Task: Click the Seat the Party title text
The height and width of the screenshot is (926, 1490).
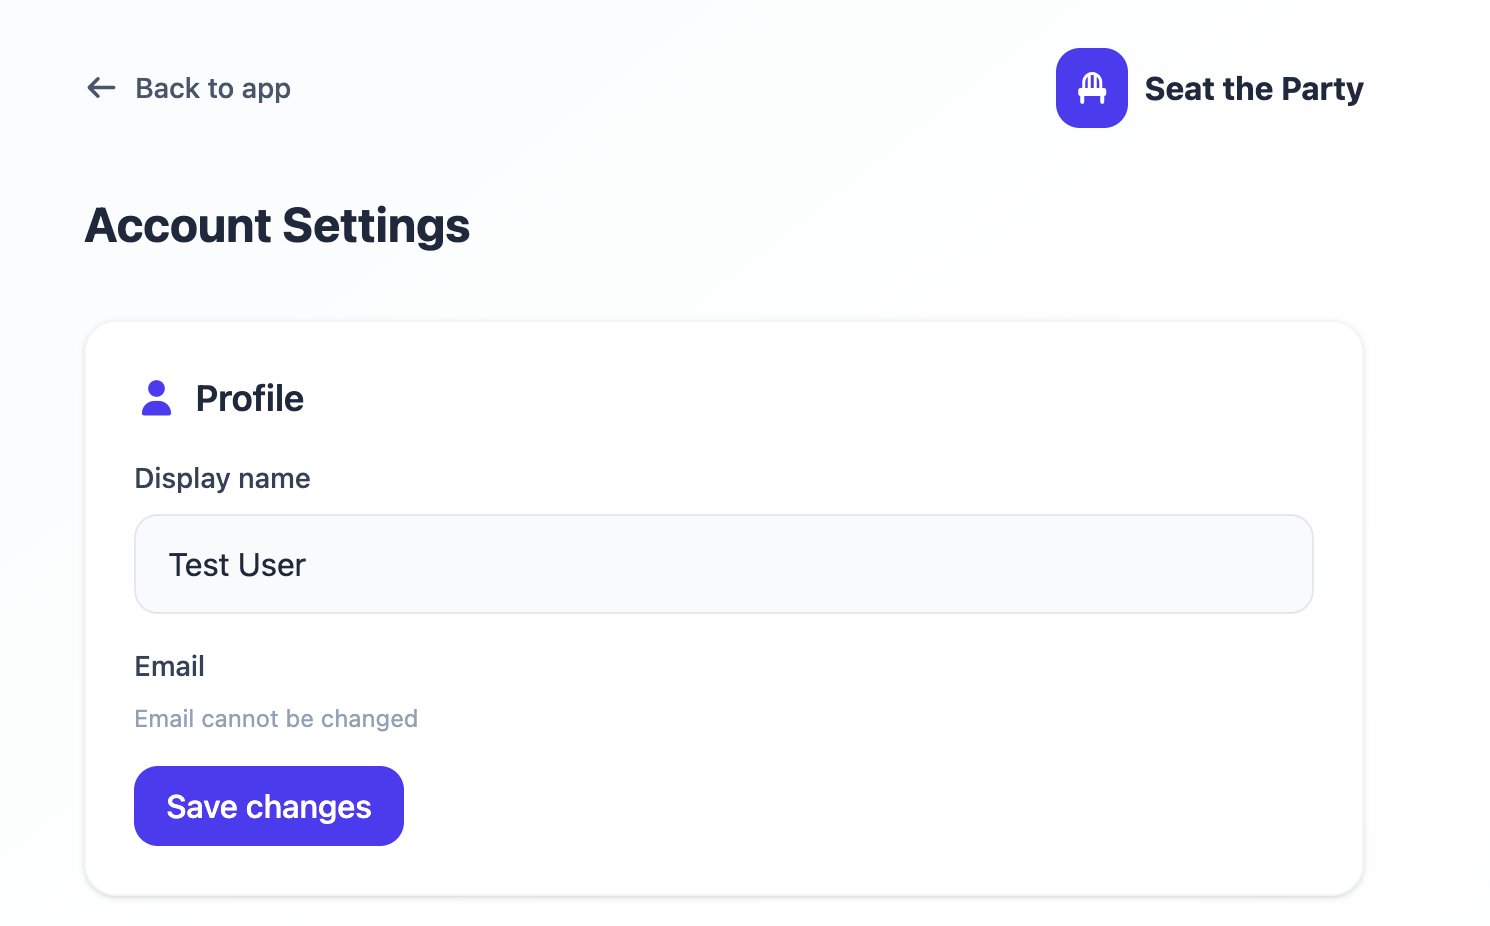Action: [x=1254, y=88]
